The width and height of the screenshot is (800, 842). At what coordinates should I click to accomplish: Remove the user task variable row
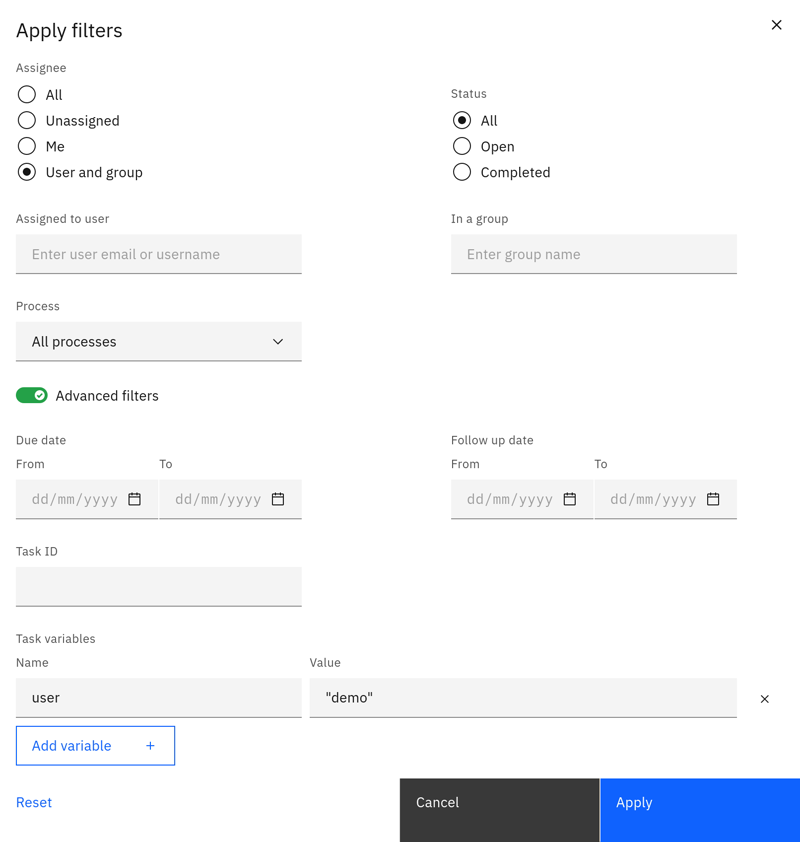765,699
